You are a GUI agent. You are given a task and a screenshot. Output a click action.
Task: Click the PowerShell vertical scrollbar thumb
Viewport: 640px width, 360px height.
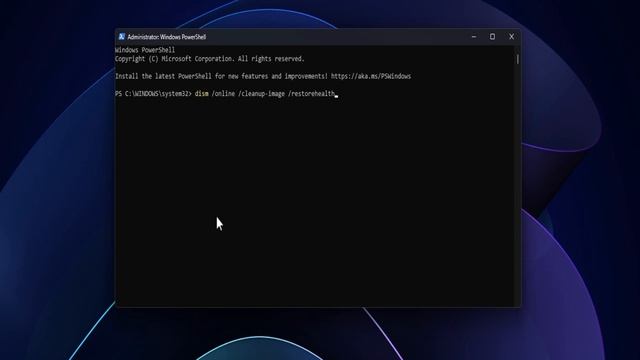click(518, 59)
